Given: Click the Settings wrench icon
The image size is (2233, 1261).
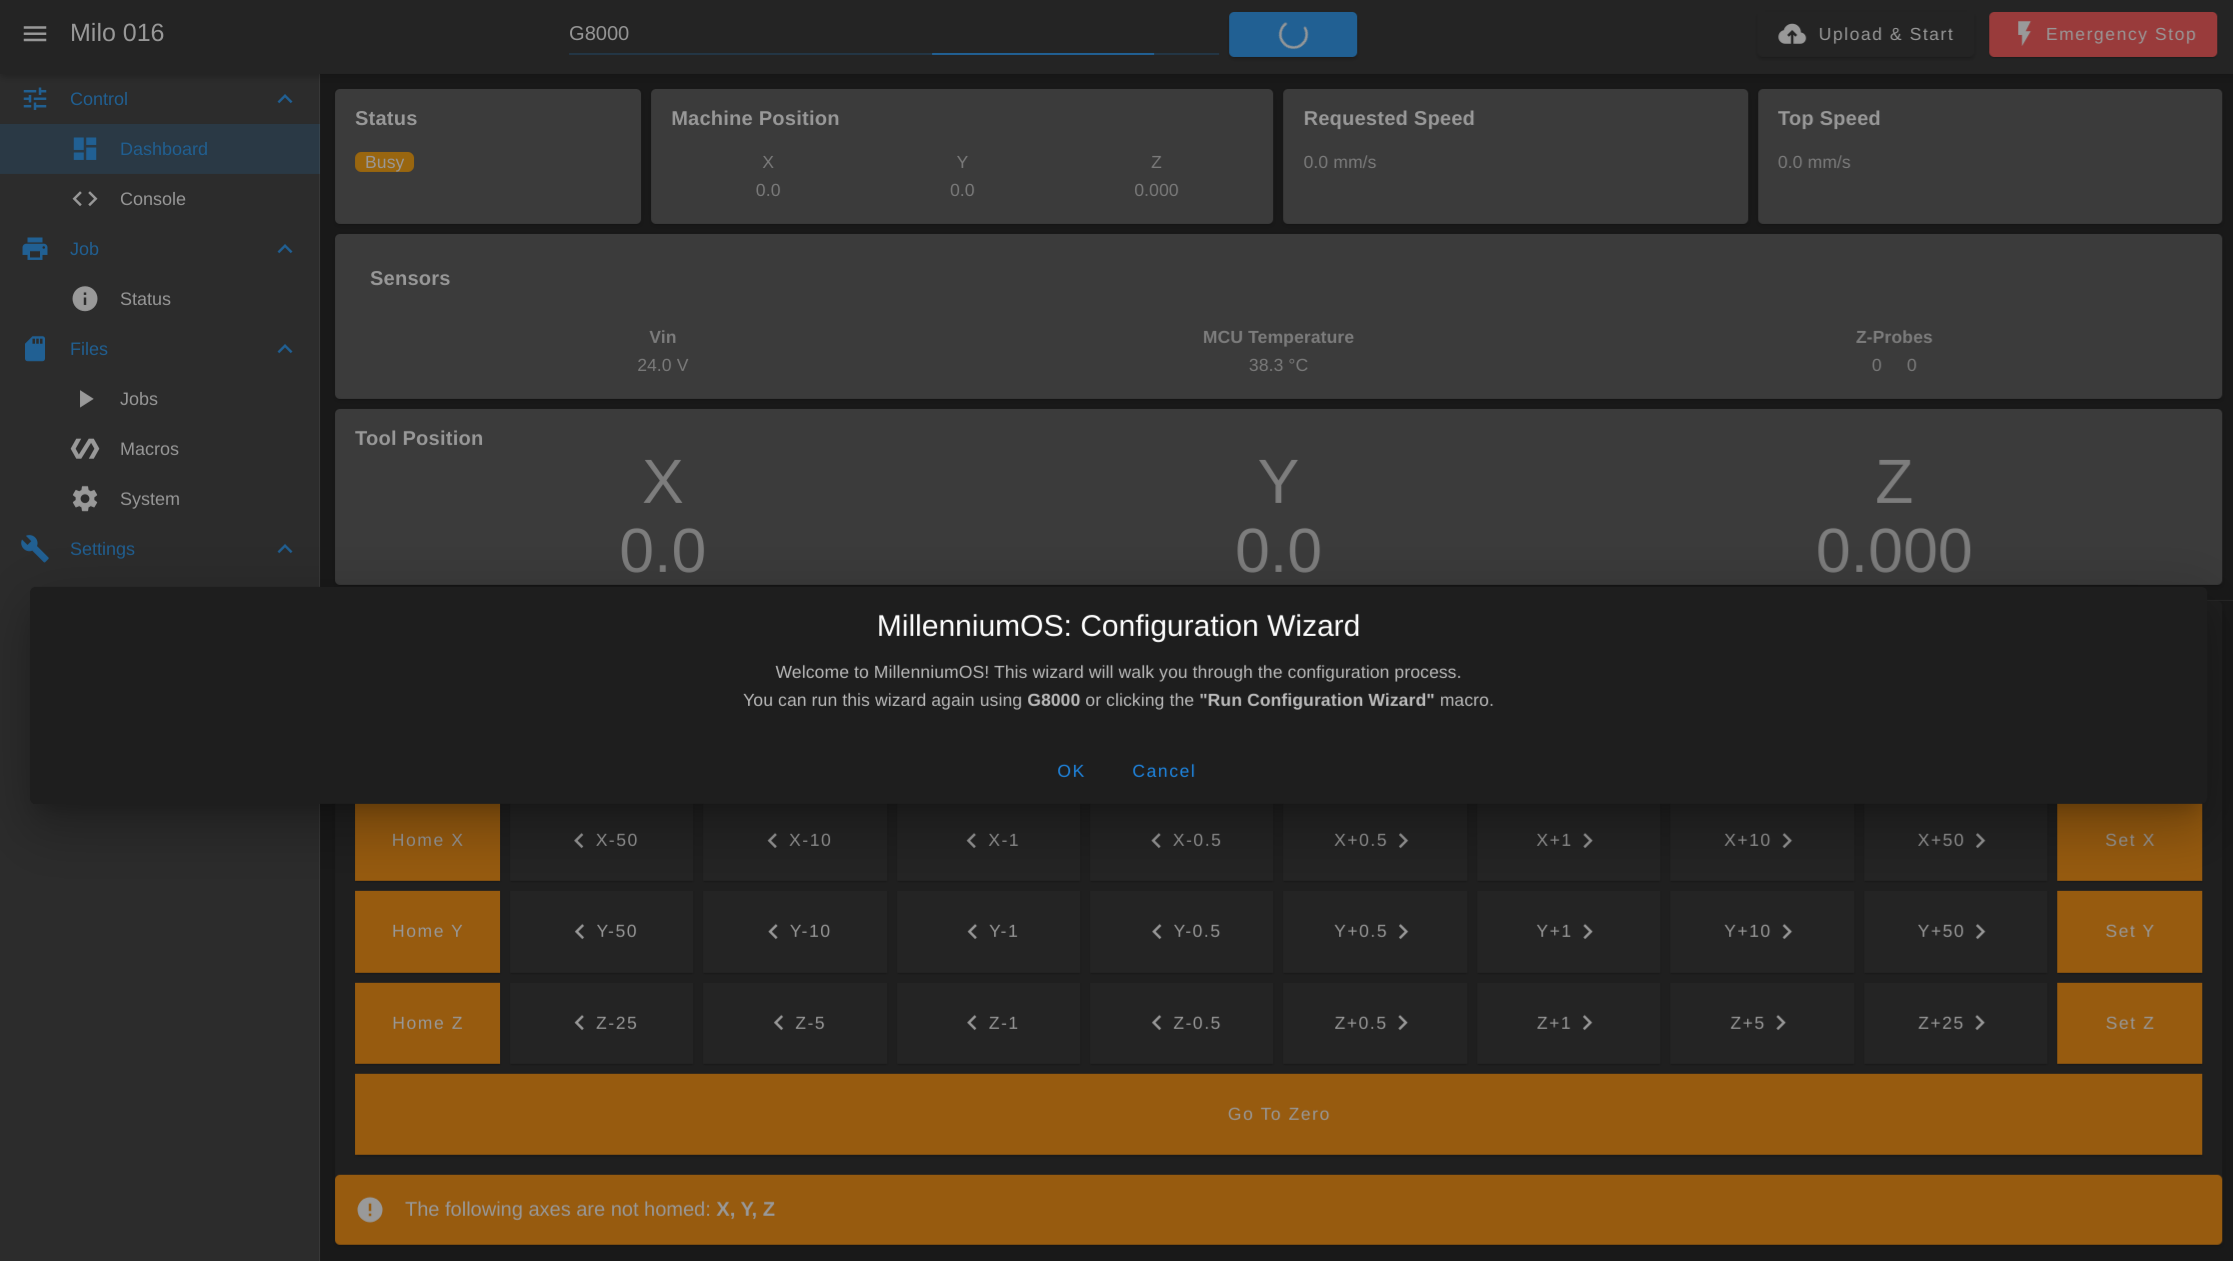Looking at the screenshot, I should [x=35, y=549].
